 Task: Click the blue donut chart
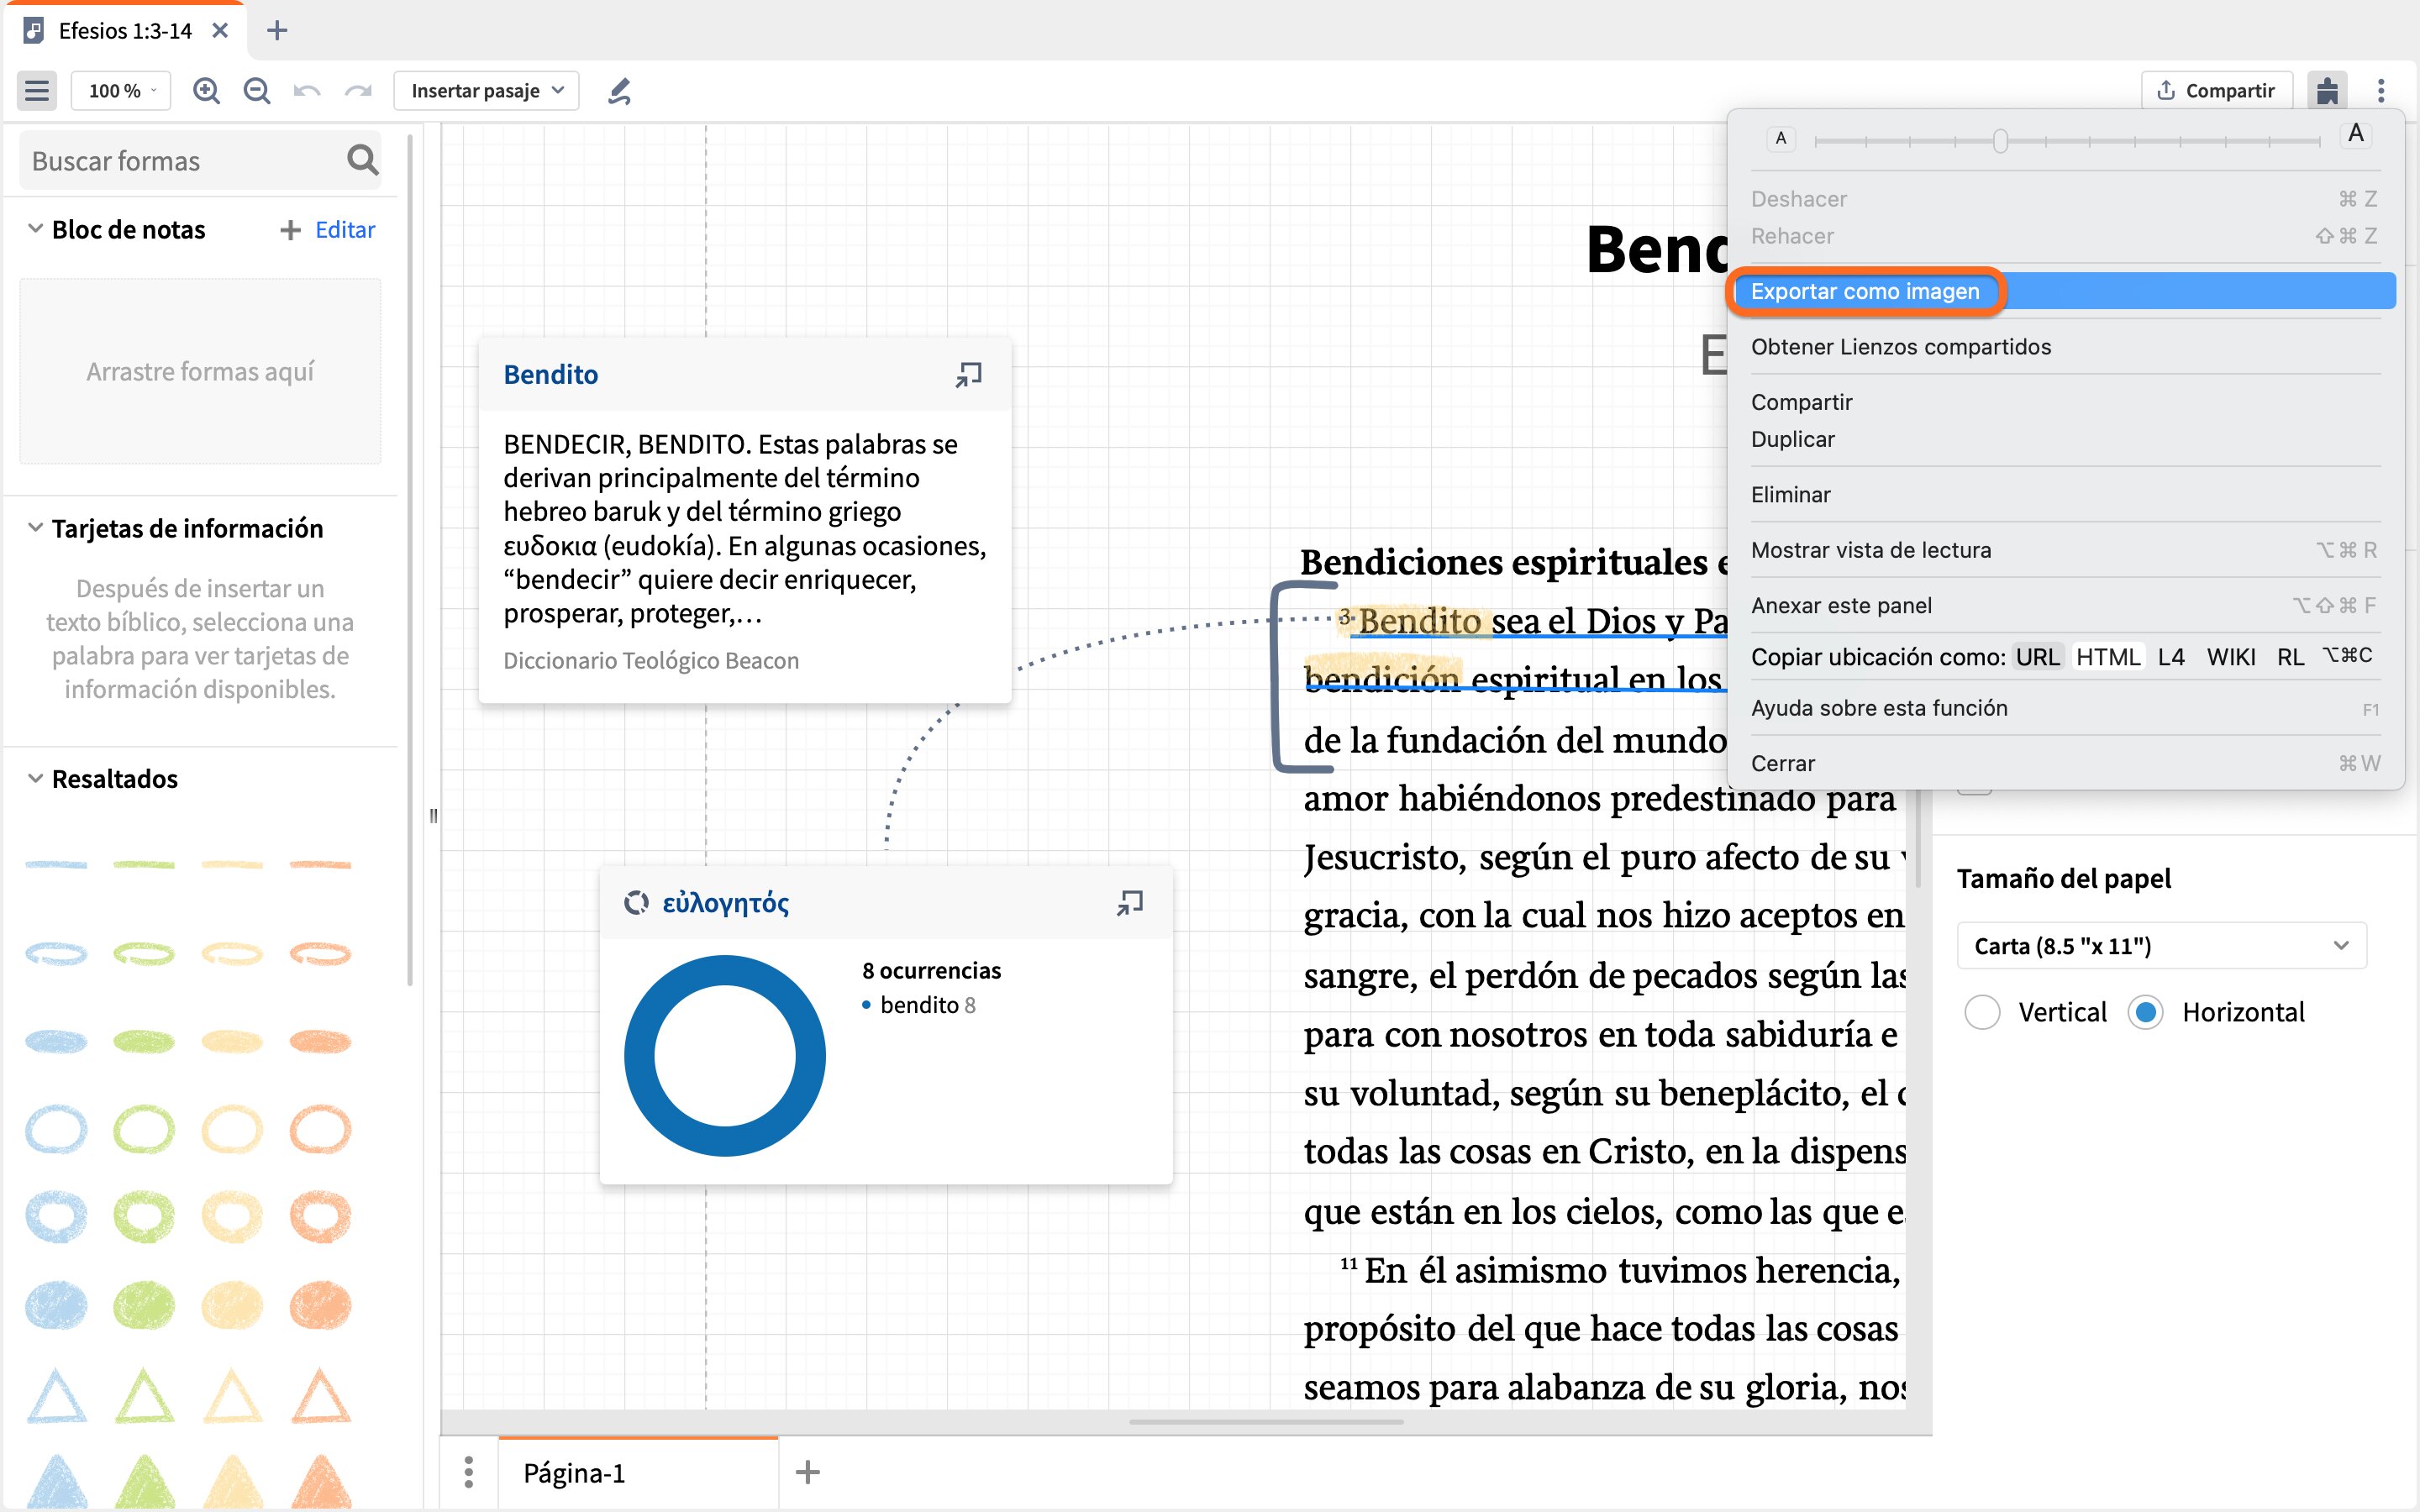[x=725, y=1056]
